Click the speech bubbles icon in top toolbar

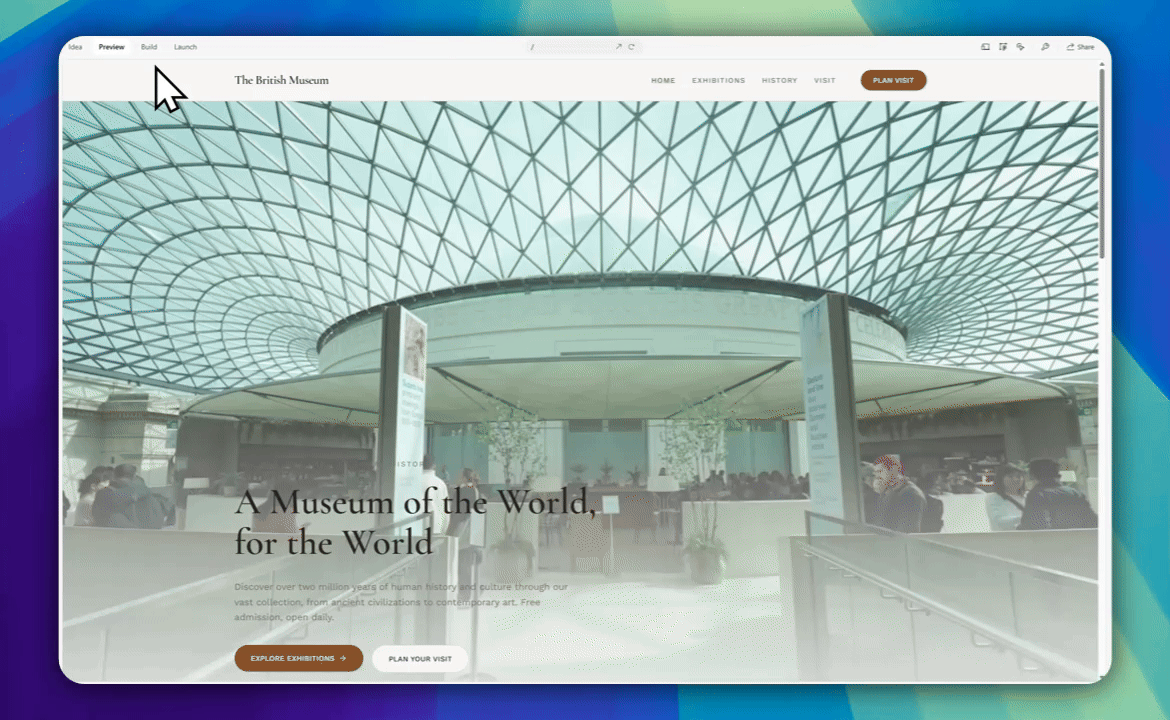click(1021, 47)
